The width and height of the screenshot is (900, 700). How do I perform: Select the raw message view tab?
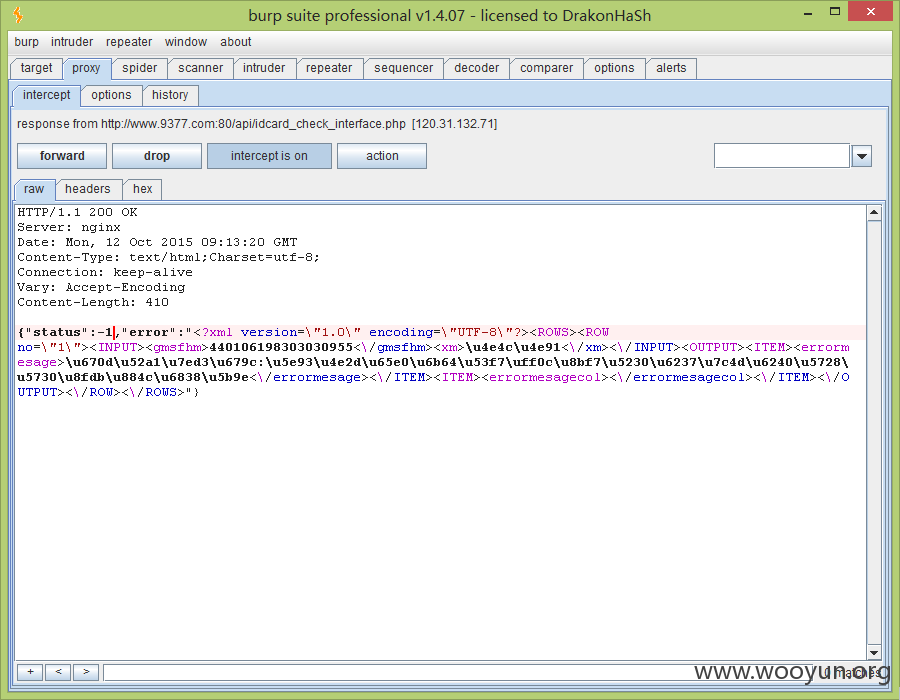coord(34,189)
